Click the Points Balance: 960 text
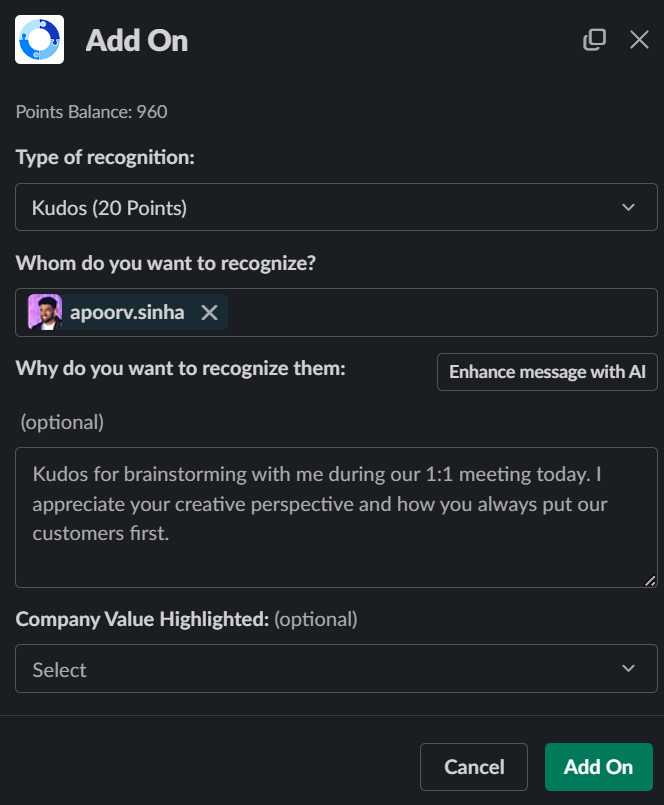Image resolution: width=664 pixels, height=805 pixels. pos(91,112)
